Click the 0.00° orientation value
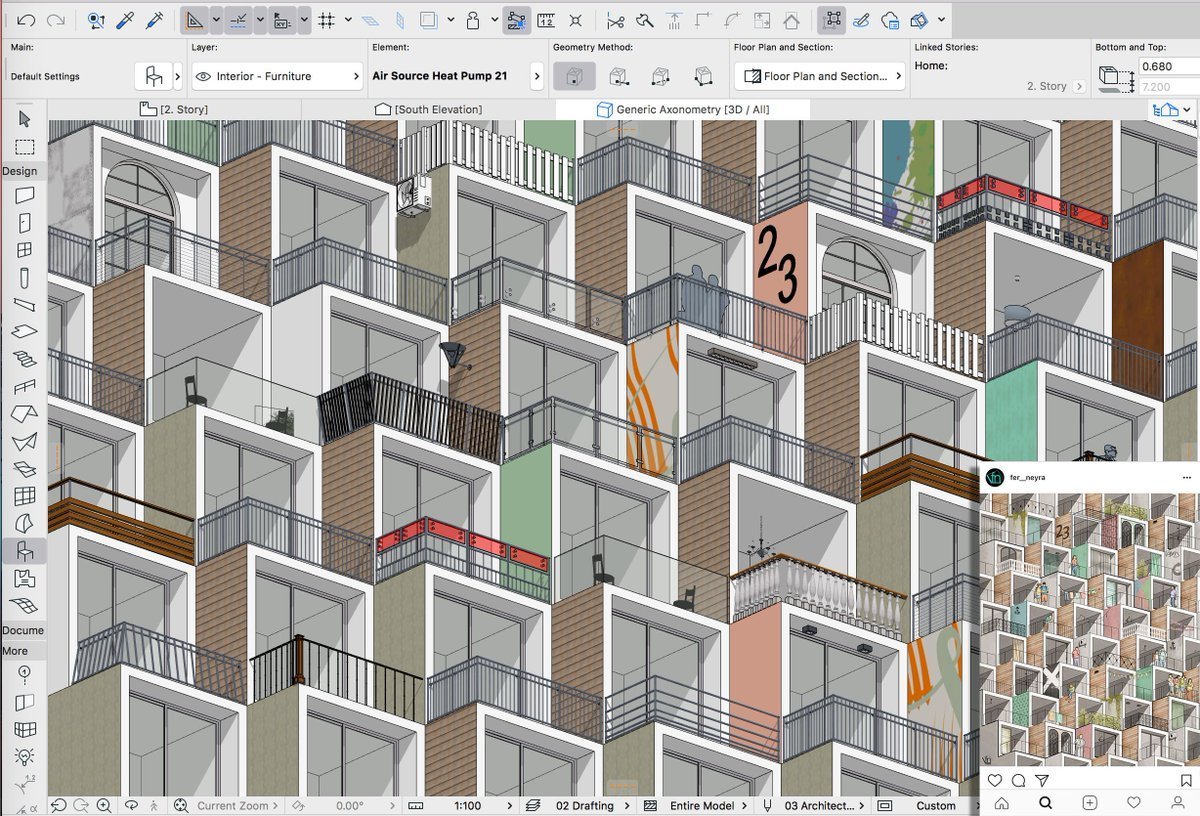Screen dimensions: 1200x816 pyautogui.click(x=350, y=805)
